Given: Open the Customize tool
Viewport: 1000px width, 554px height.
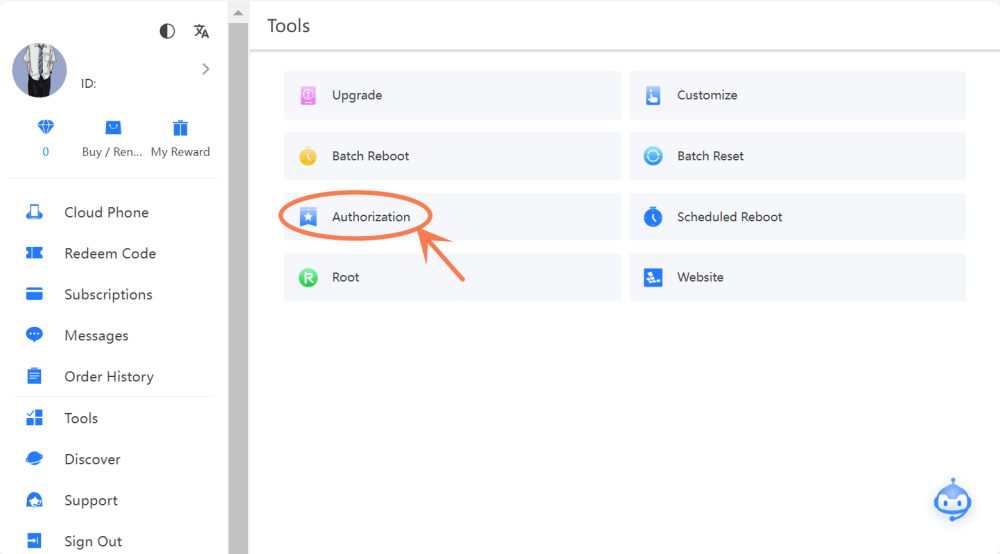Looking at the screenshot, I should pyautogui.click(x=797, y=95).
